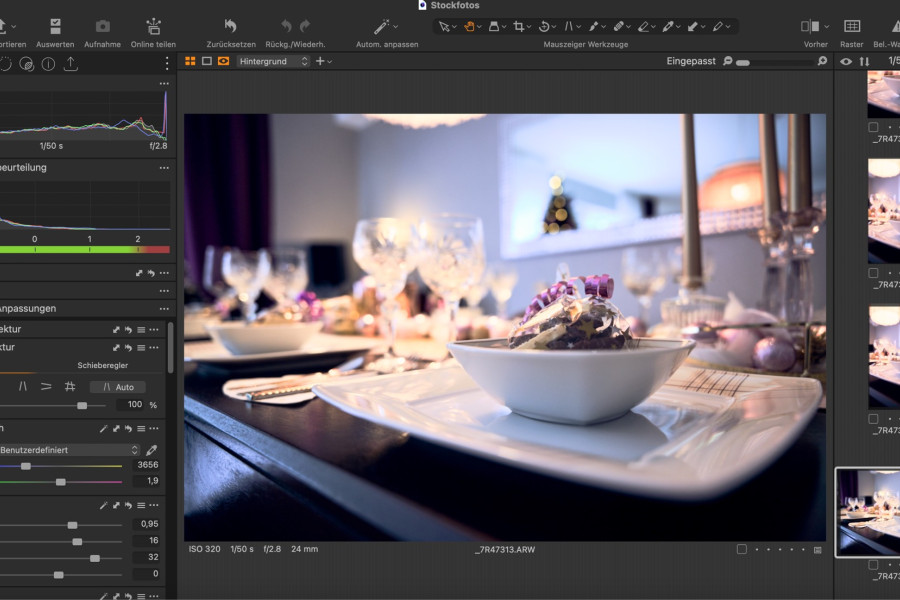Click the Rückg. undo arrow button
900x600 pixels.
287,27
